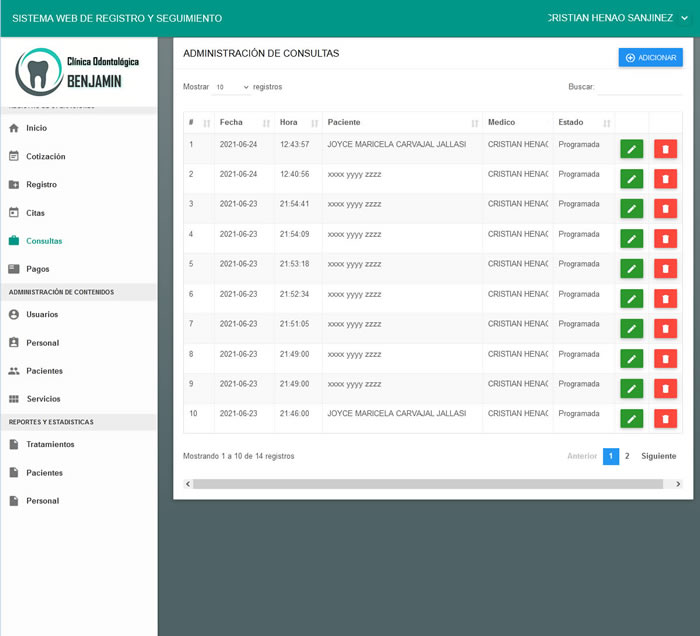Click the Usuarios account icon
This screenshot has width=700, height=636.
(14, 314)
